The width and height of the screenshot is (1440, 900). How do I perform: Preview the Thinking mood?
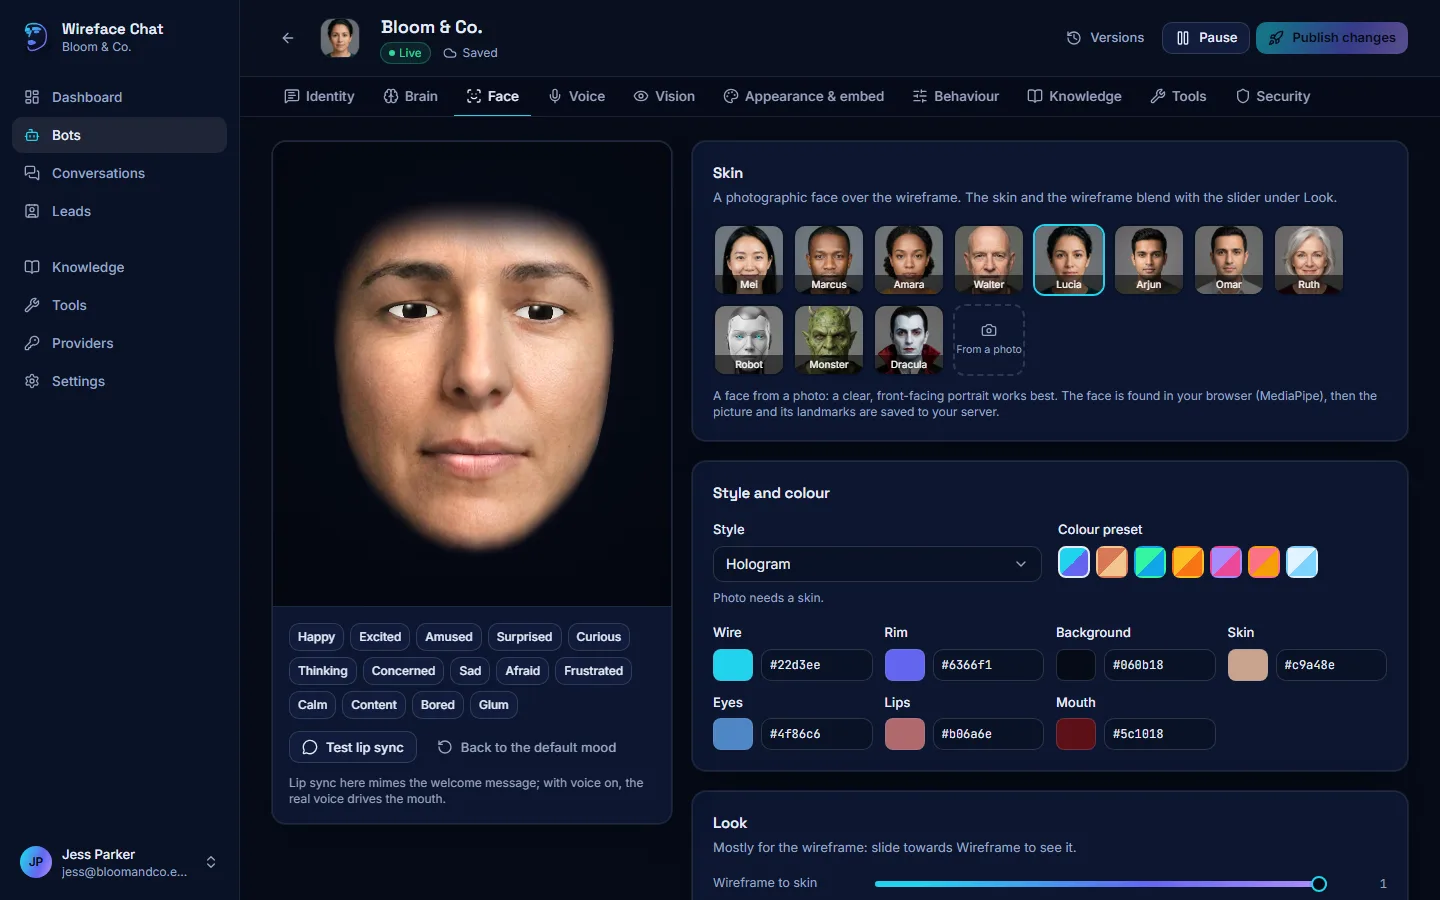coord(322,671)
